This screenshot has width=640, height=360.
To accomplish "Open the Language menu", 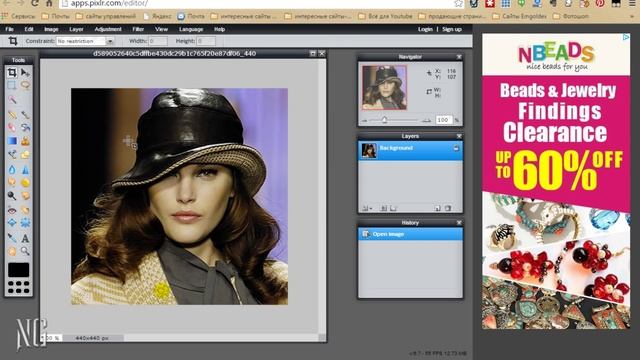I will [x=191, y=29].
